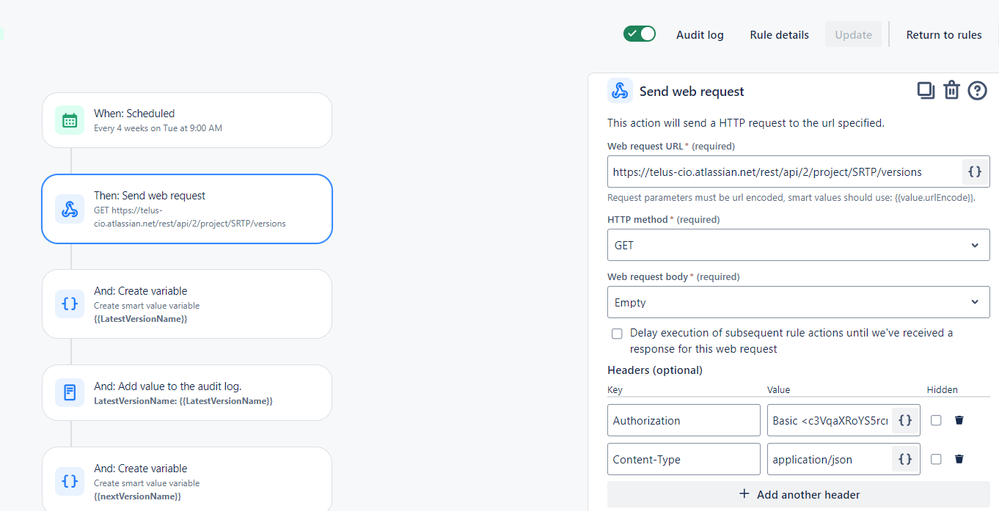Click braces icon in Authorization value field
The width and height of the screenshot is (999, 511).
(x=905, y=421)
